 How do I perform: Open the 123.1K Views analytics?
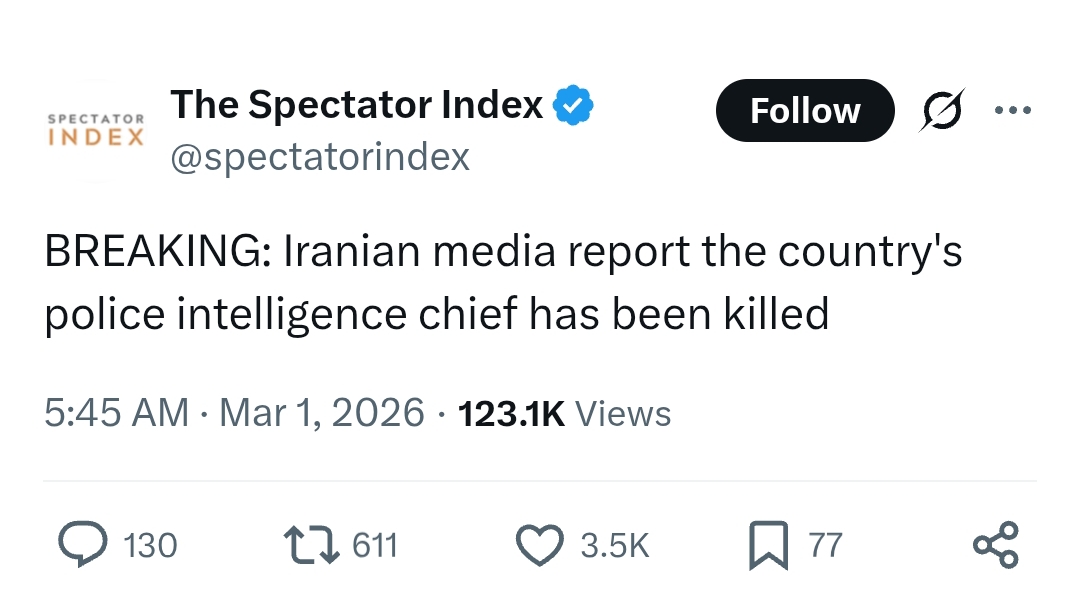563,413
